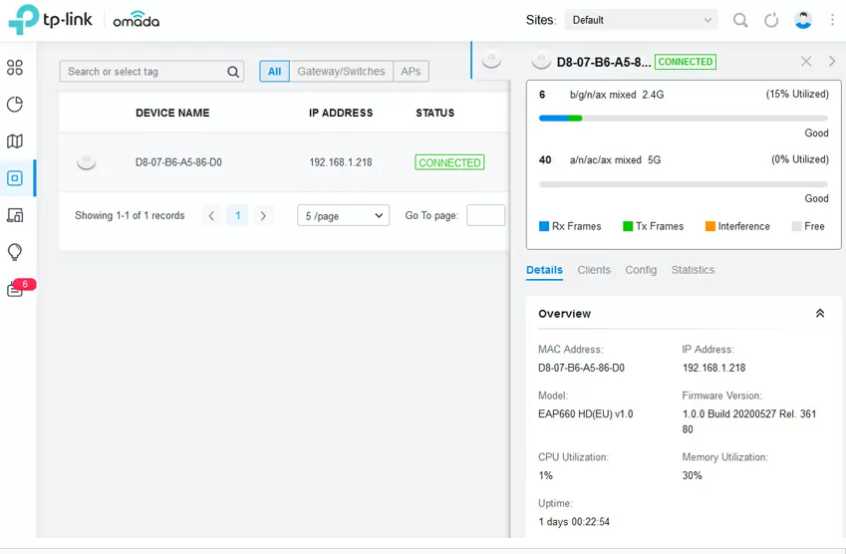The height and width of the screenshot is (554, 846).
Task: Open the 5 /page dropdown
Action: (x=343, y=216)
